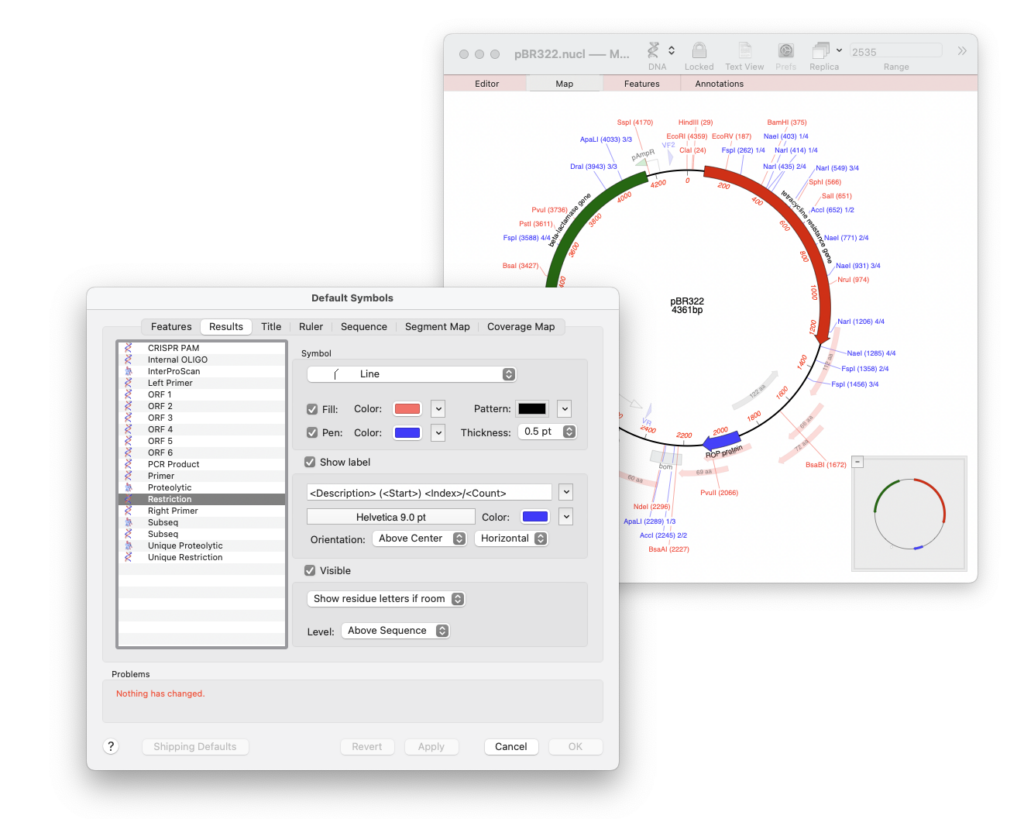Toggle the Pen checkbox
This screenshot has height=819, width=1024.
tap(312, 432)
